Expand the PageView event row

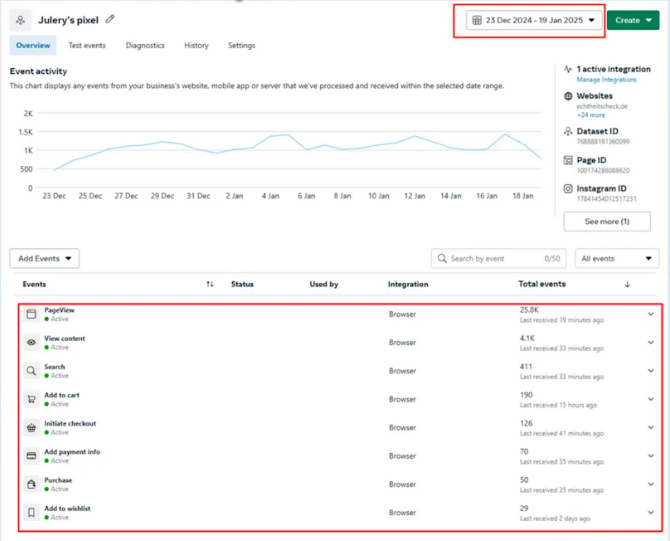click(x=651, y=314)
